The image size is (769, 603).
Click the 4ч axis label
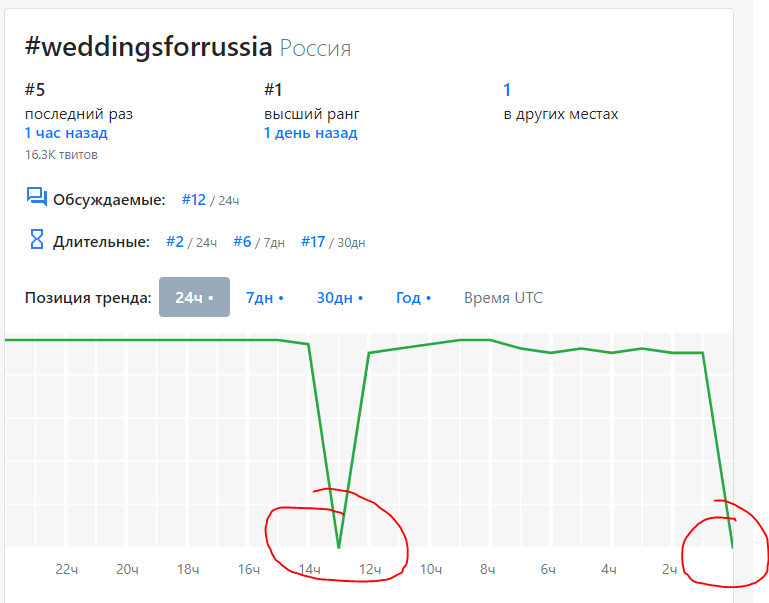(x=609, y=569)
